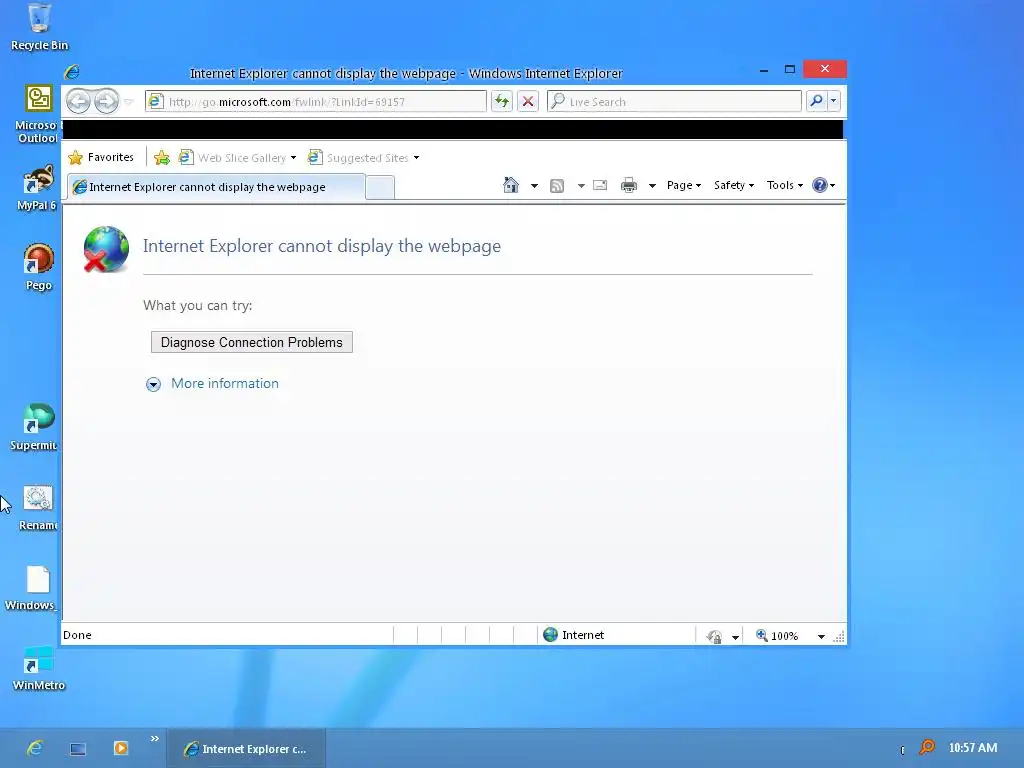The height and width of the screenshot is (768, 1024).
Task: Expand the Print options dropdown arrow
Action: pos(652,186)
